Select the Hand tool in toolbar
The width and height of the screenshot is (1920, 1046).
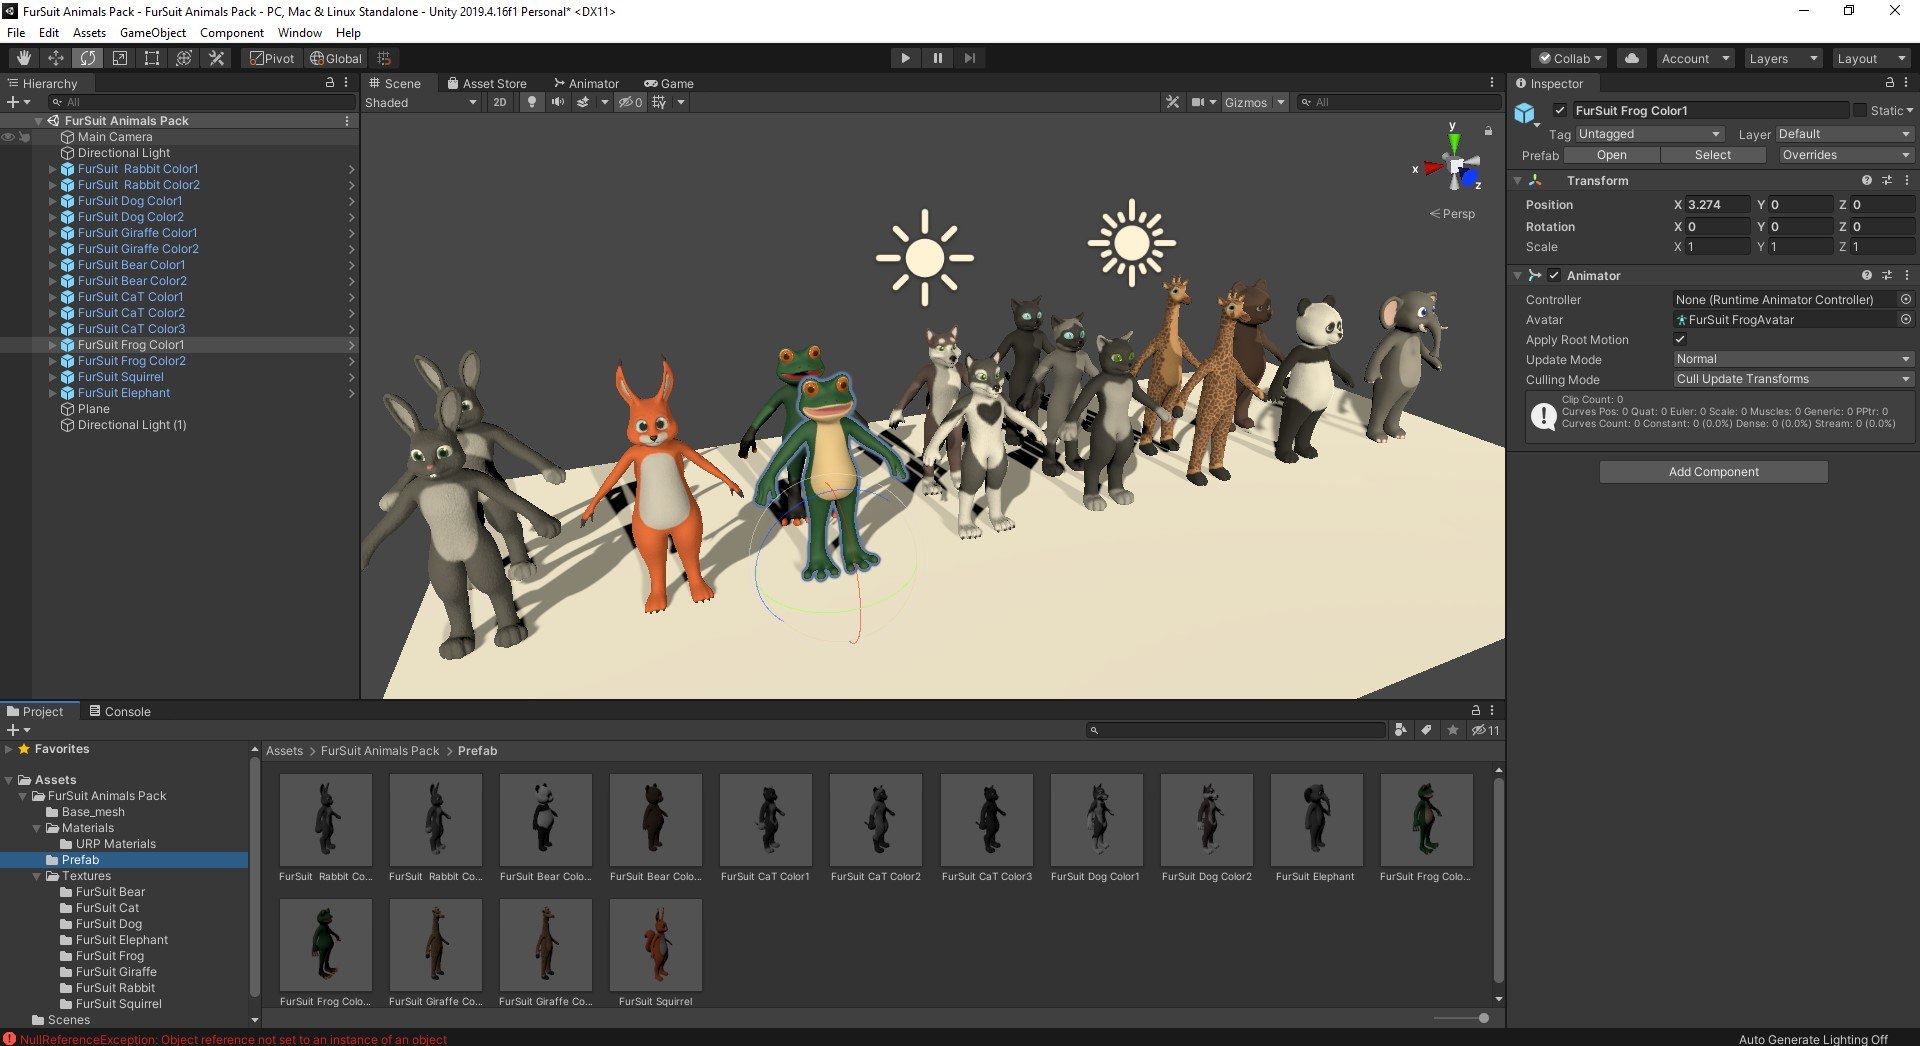24,58
